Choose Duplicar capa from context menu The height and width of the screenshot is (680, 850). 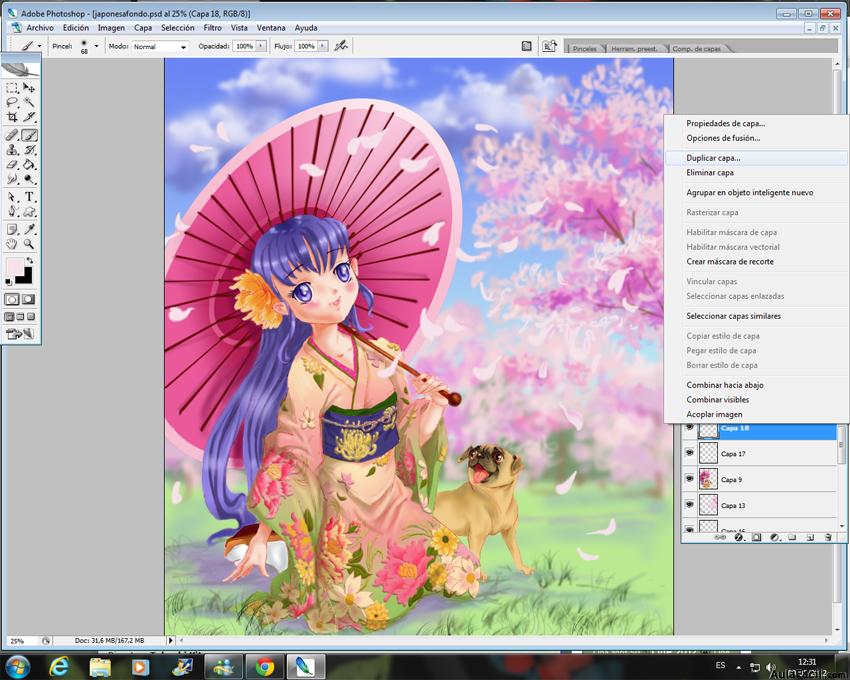pos(756,158)
